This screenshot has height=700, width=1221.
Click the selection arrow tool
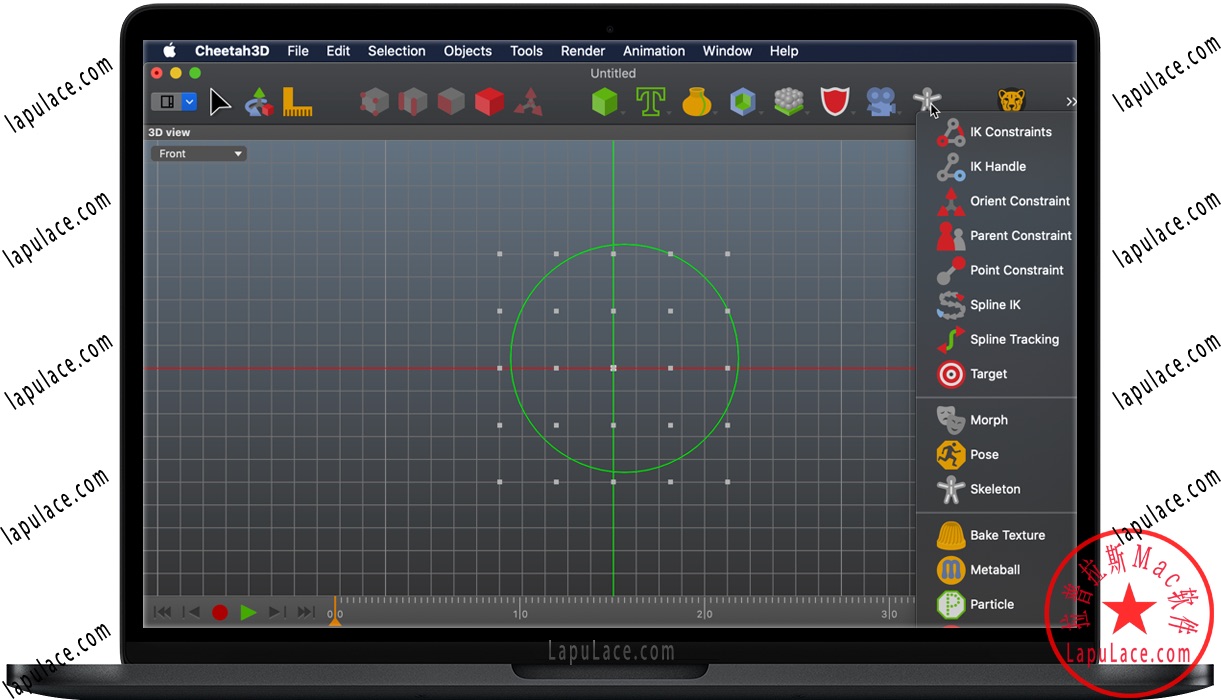219,101
